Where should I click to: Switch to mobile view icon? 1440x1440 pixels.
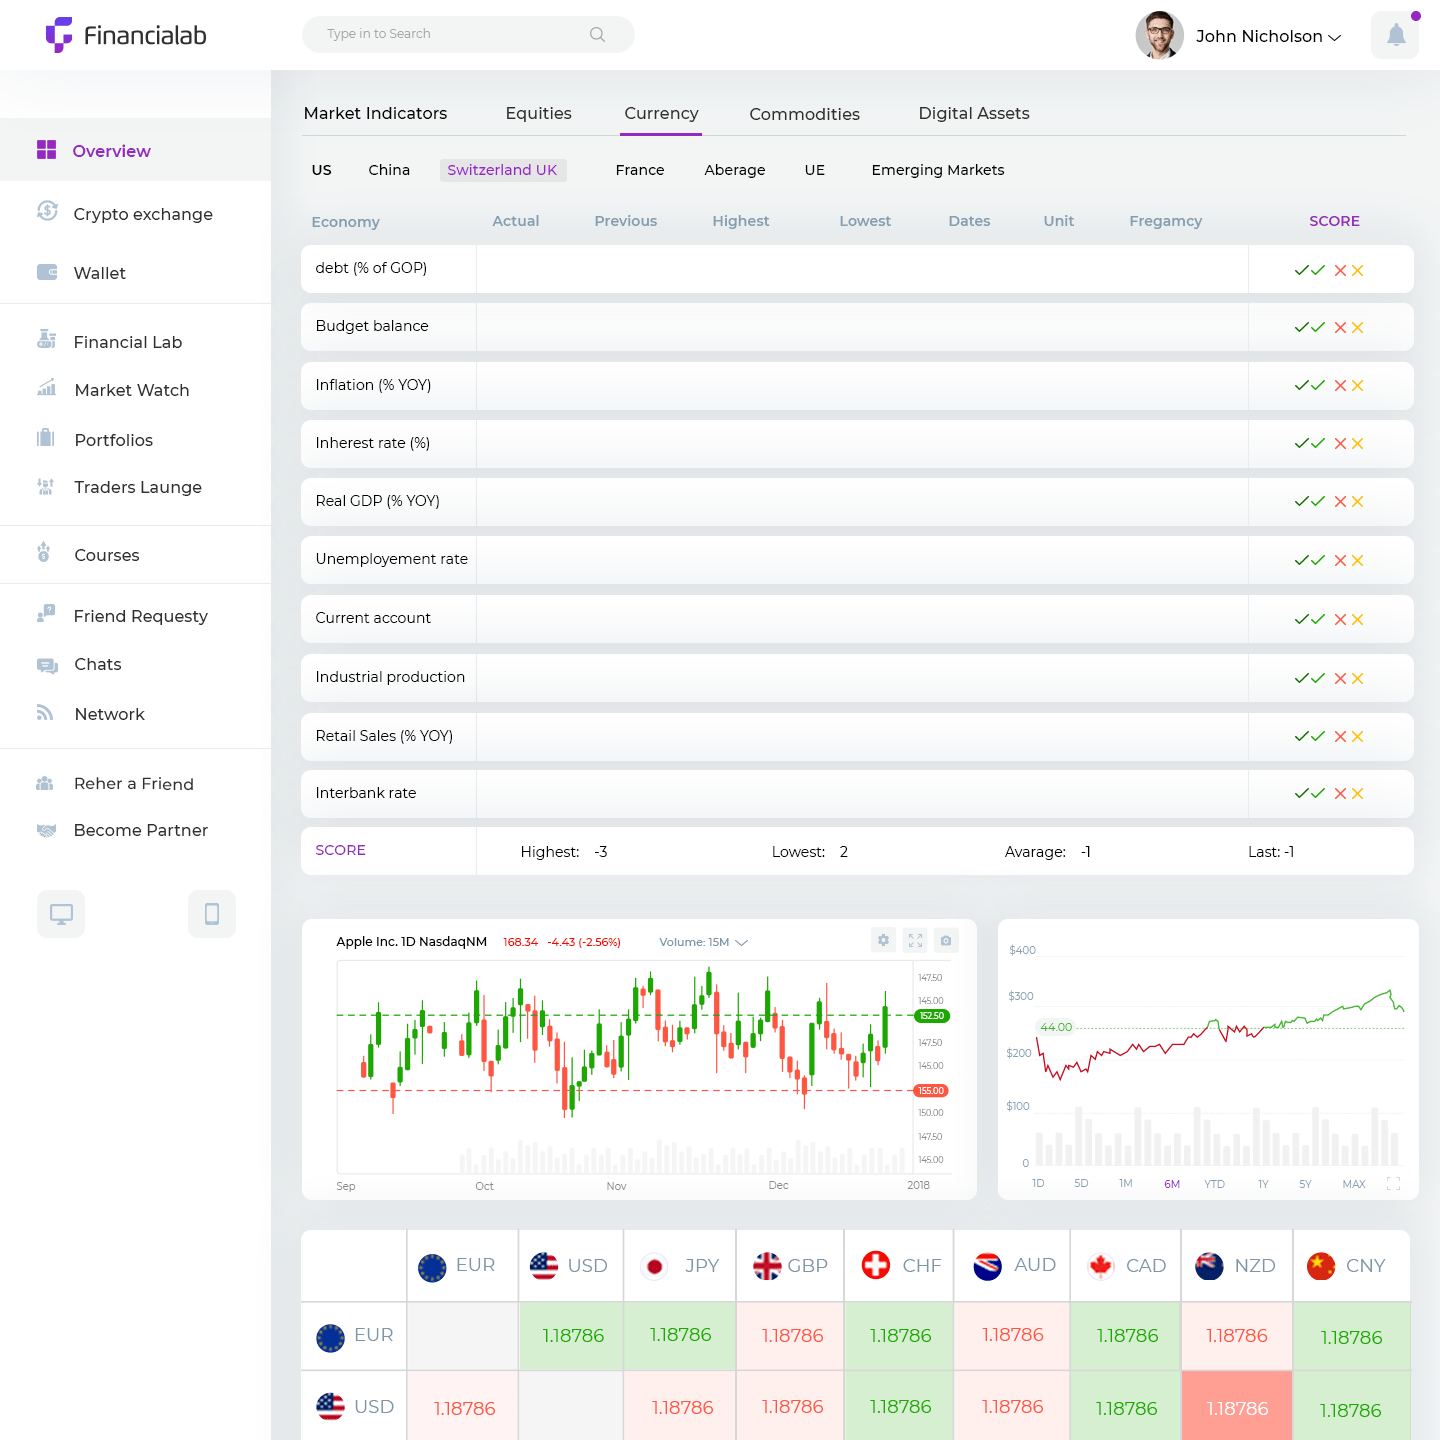pos(212,914)
